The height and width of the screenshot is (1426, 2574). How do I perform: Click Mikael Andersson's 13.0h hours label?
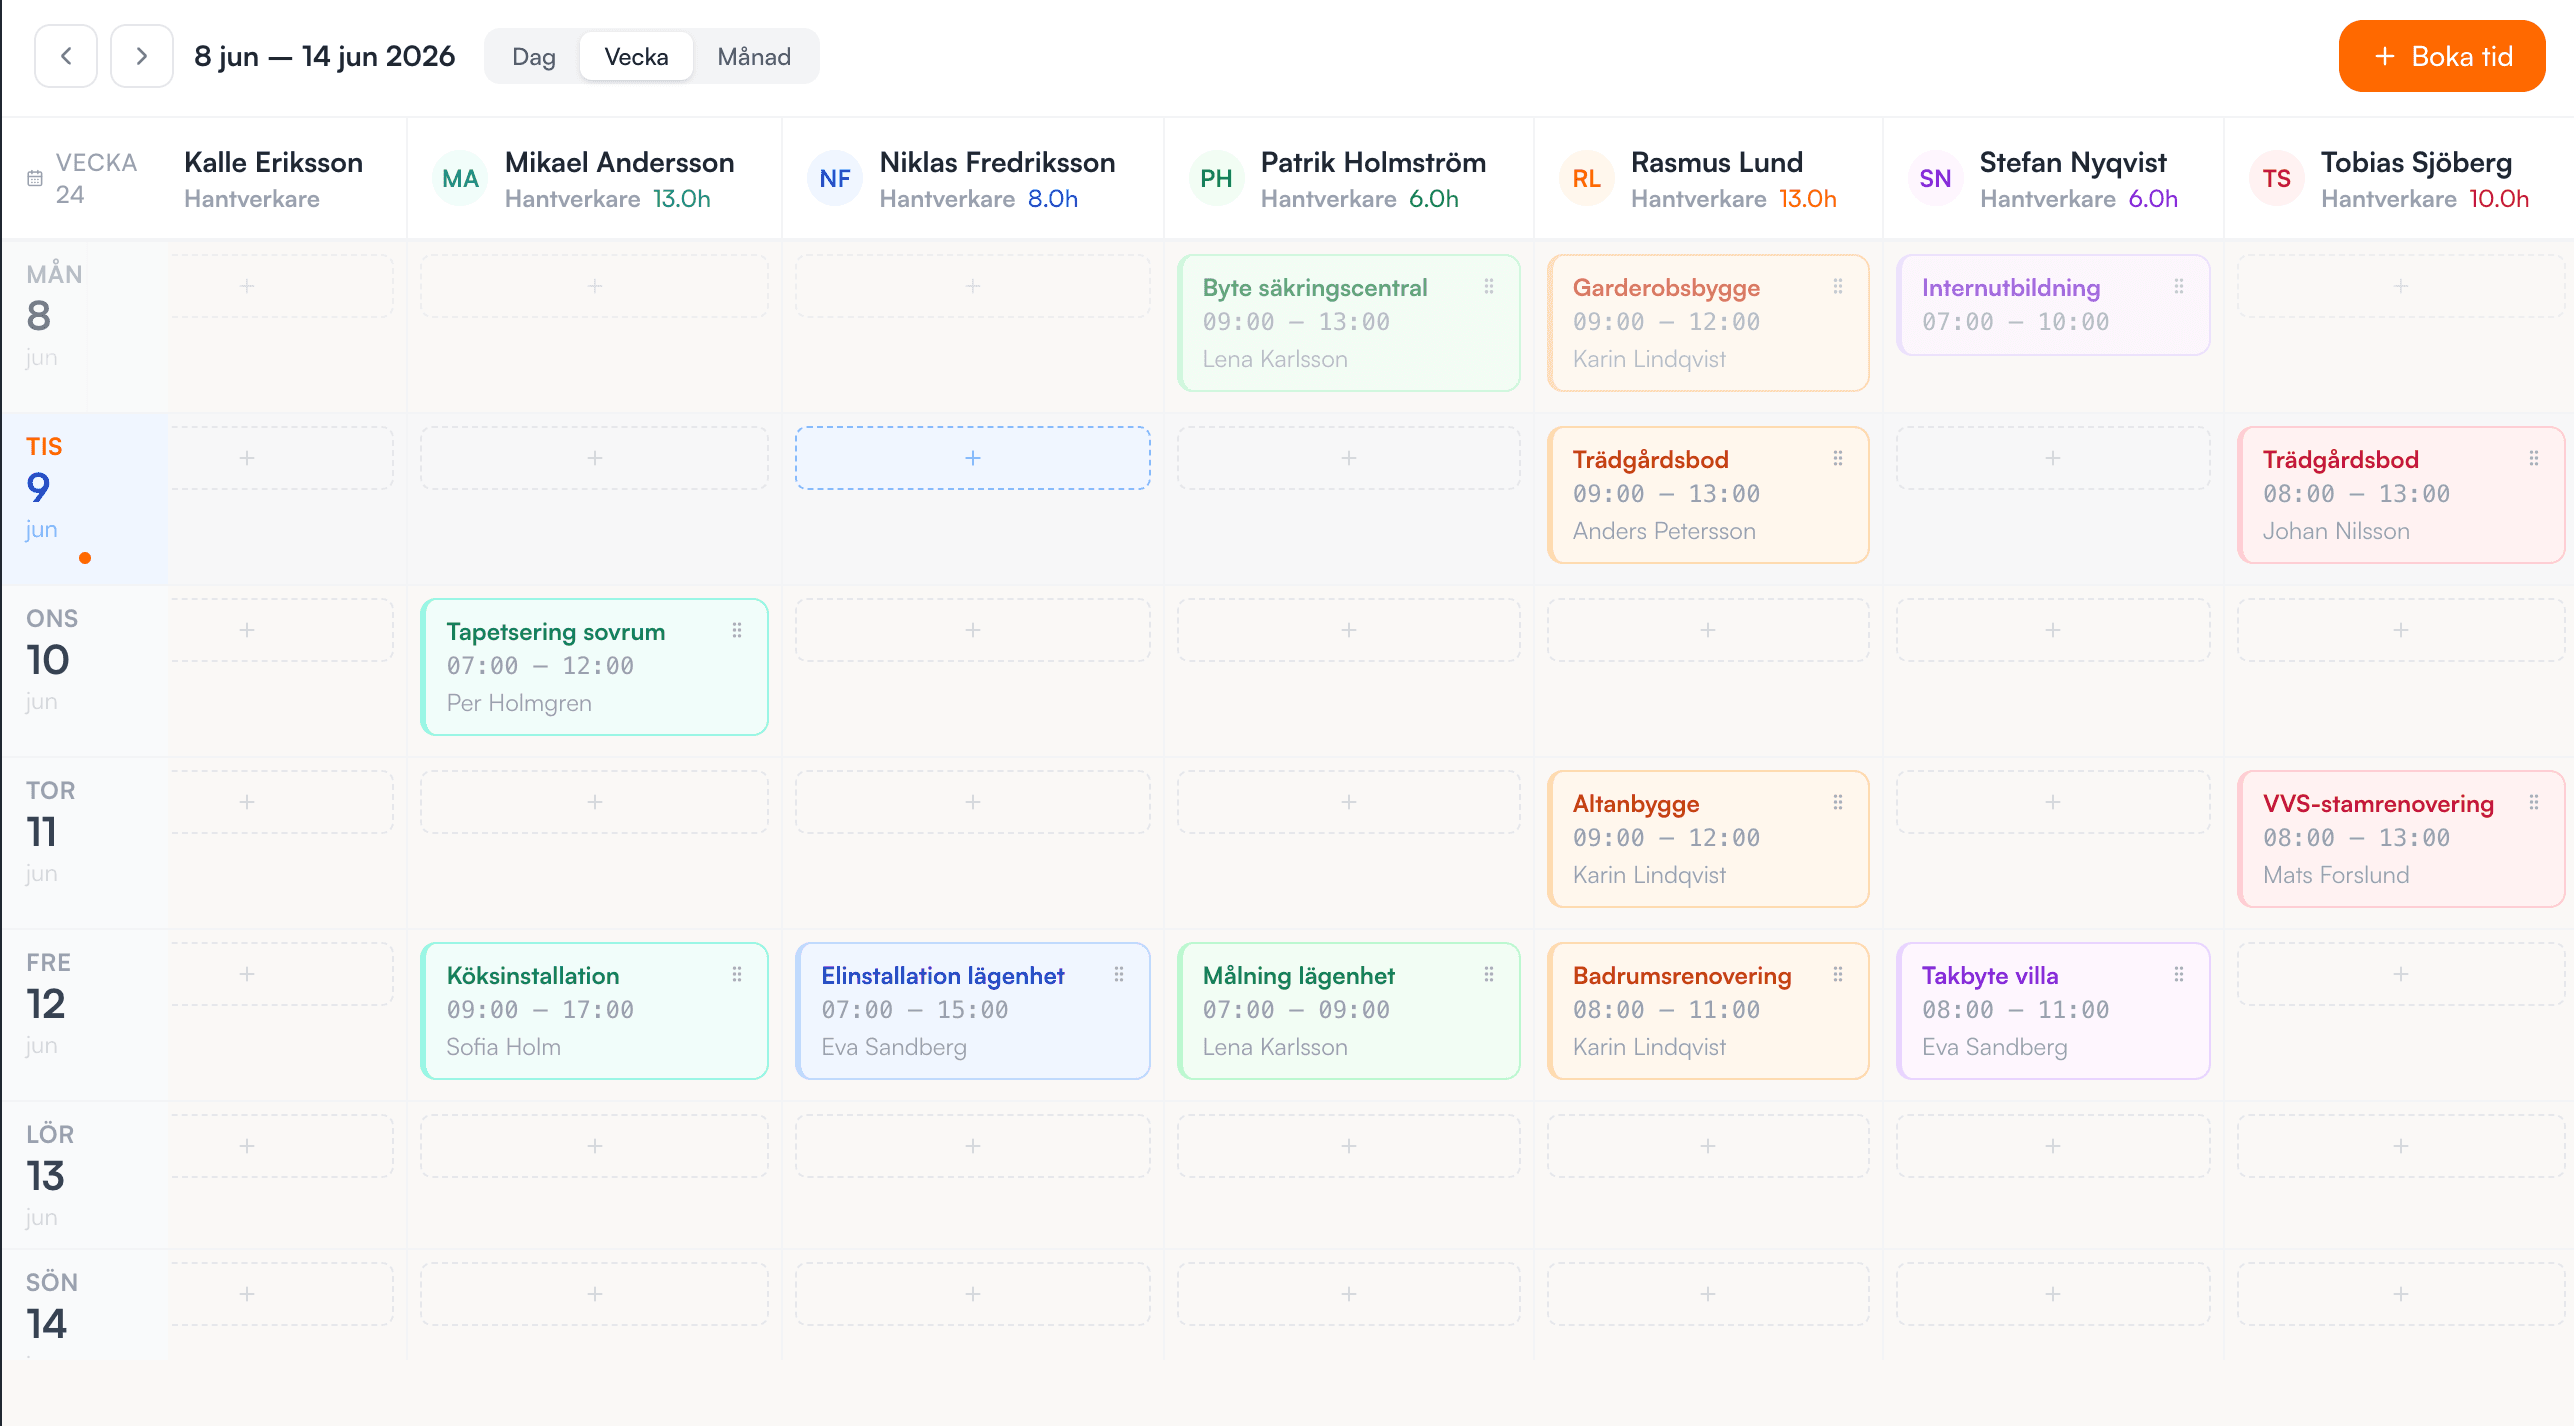(681, 199)
